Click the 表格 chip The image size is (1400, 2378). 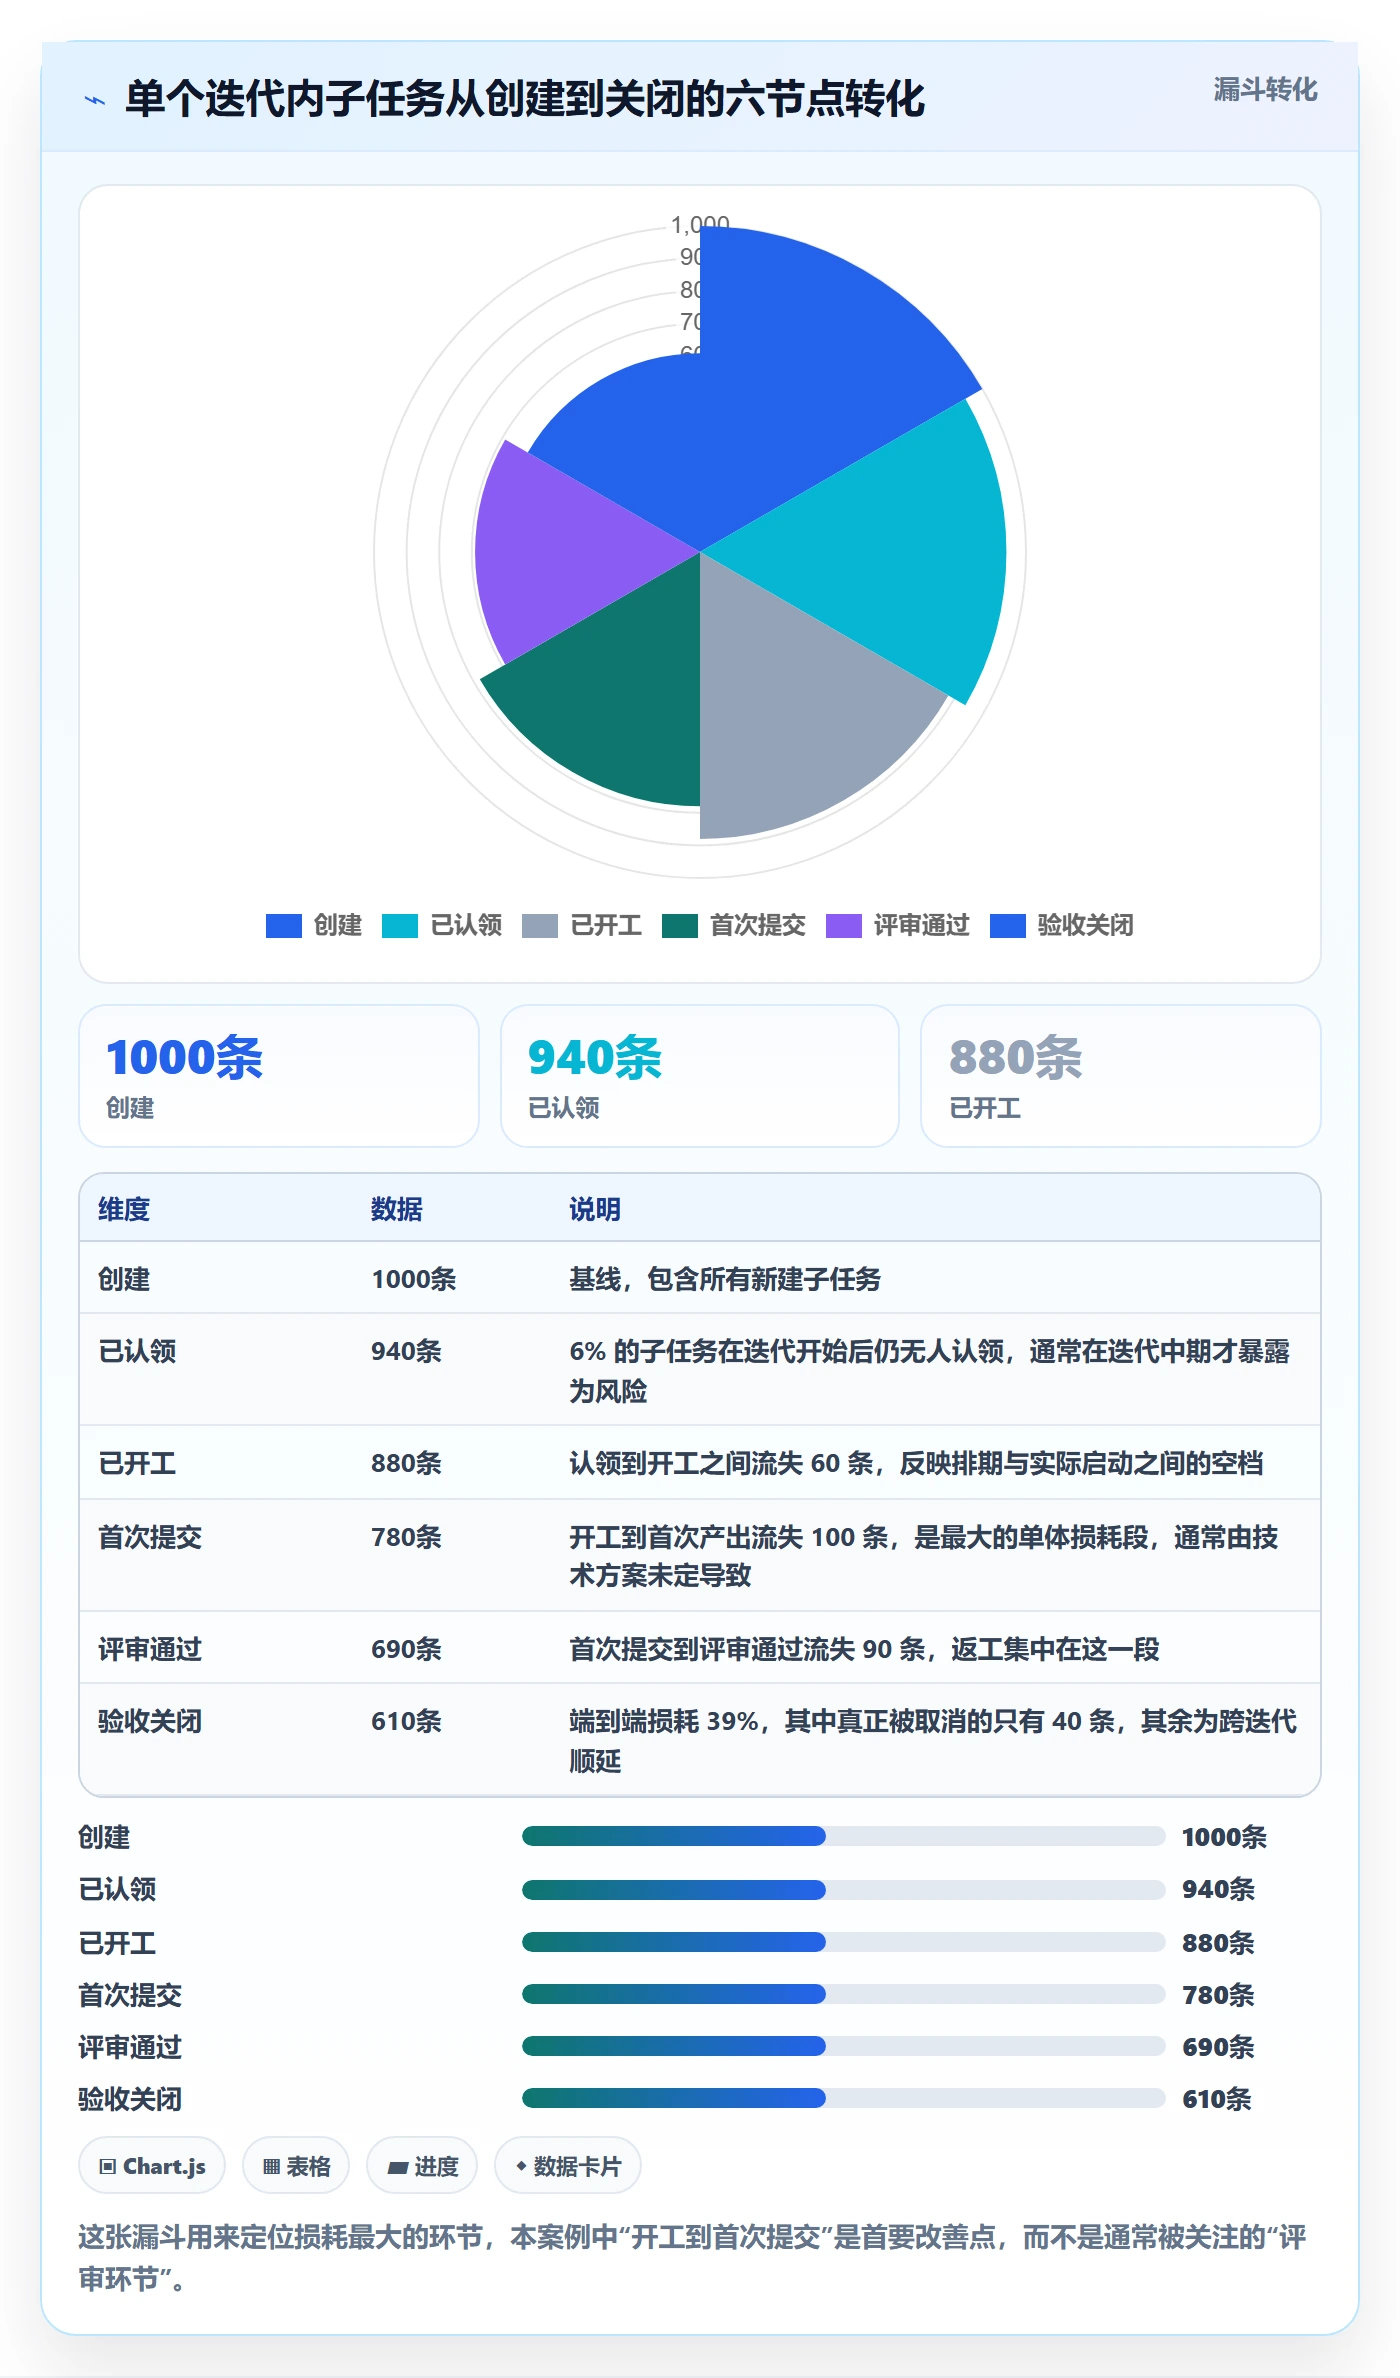coord(296,2166)
